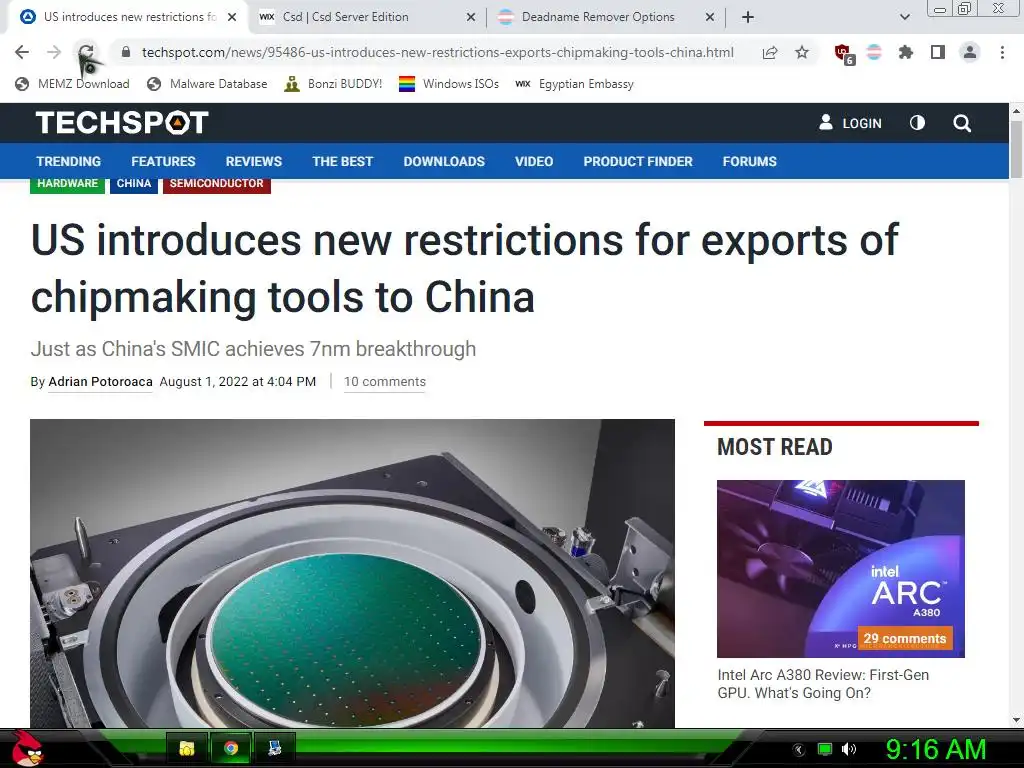Open the FEATURES menu
The width and height of the screenshot is (1024, 768).
tap(163, 161)
